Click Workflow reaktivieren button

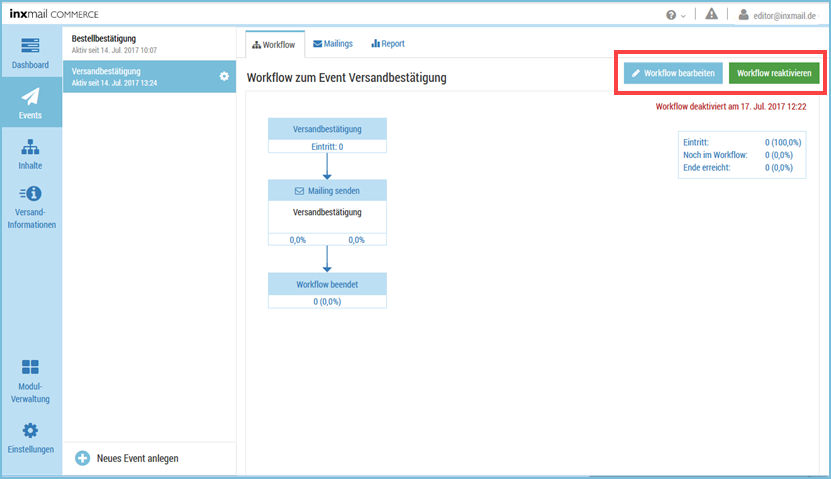774,73
